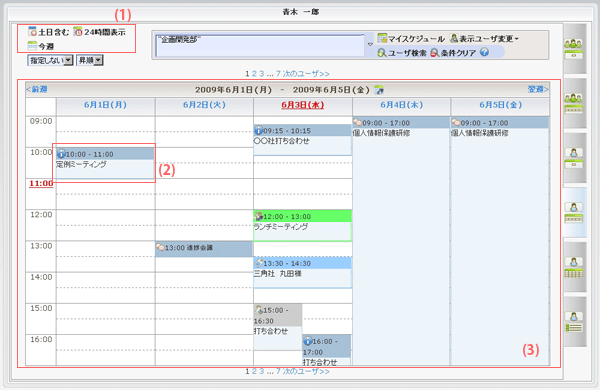
Task: Open the date picker icon beside the week range
Action: click(379, 90)
